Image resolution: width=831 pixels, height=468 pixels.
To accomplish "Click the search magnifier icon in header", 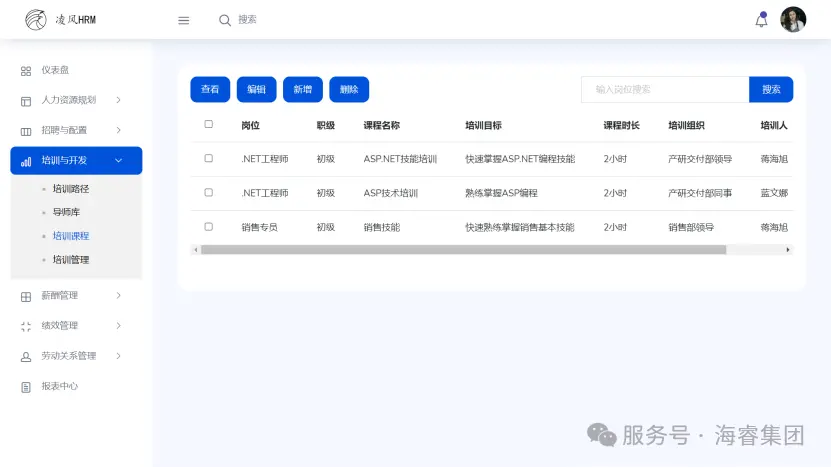I will click(x=225, y=20).
